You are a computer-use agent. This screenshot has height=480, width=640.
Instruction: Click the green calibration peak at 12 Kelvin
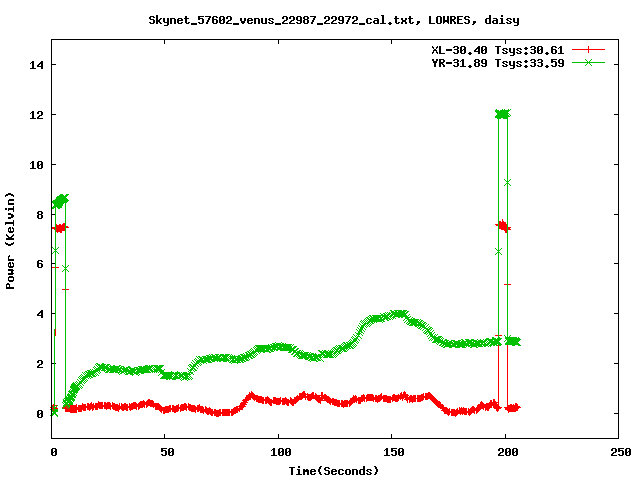click(503, 114)
